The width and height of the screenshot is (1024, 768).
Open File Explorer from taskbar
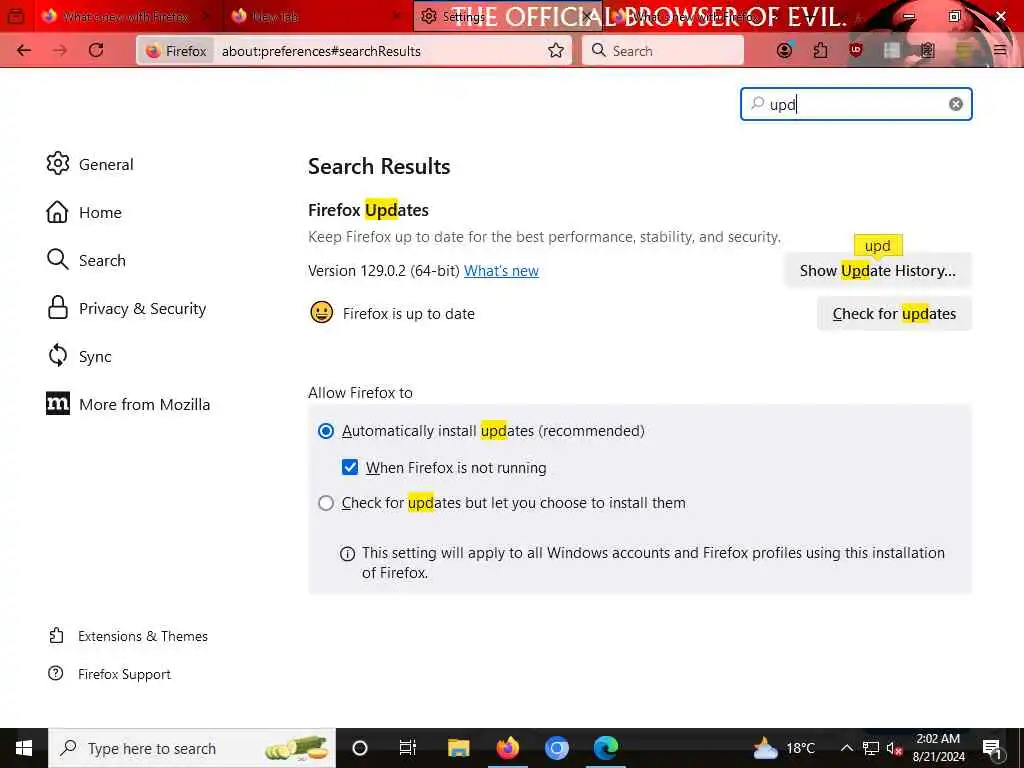[x=458, y=748]
